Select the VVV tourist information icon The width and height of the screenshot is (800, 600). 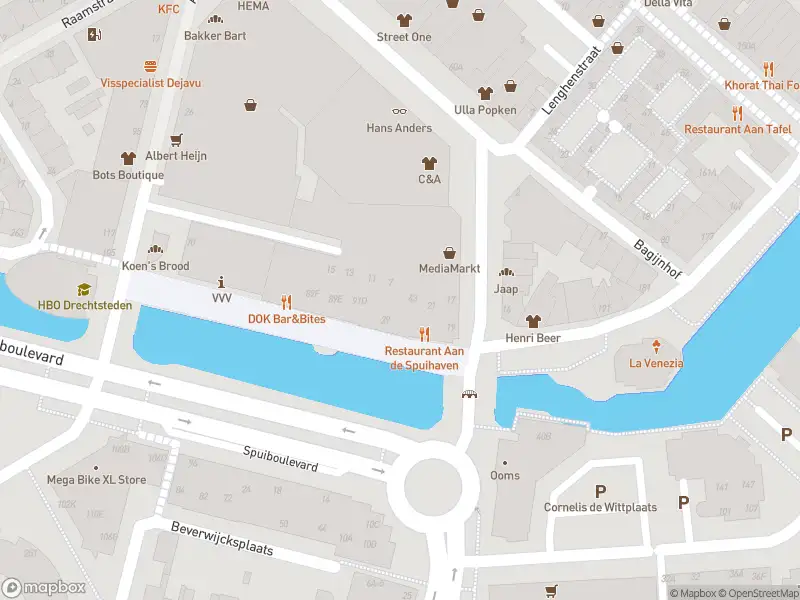(221, 282)
